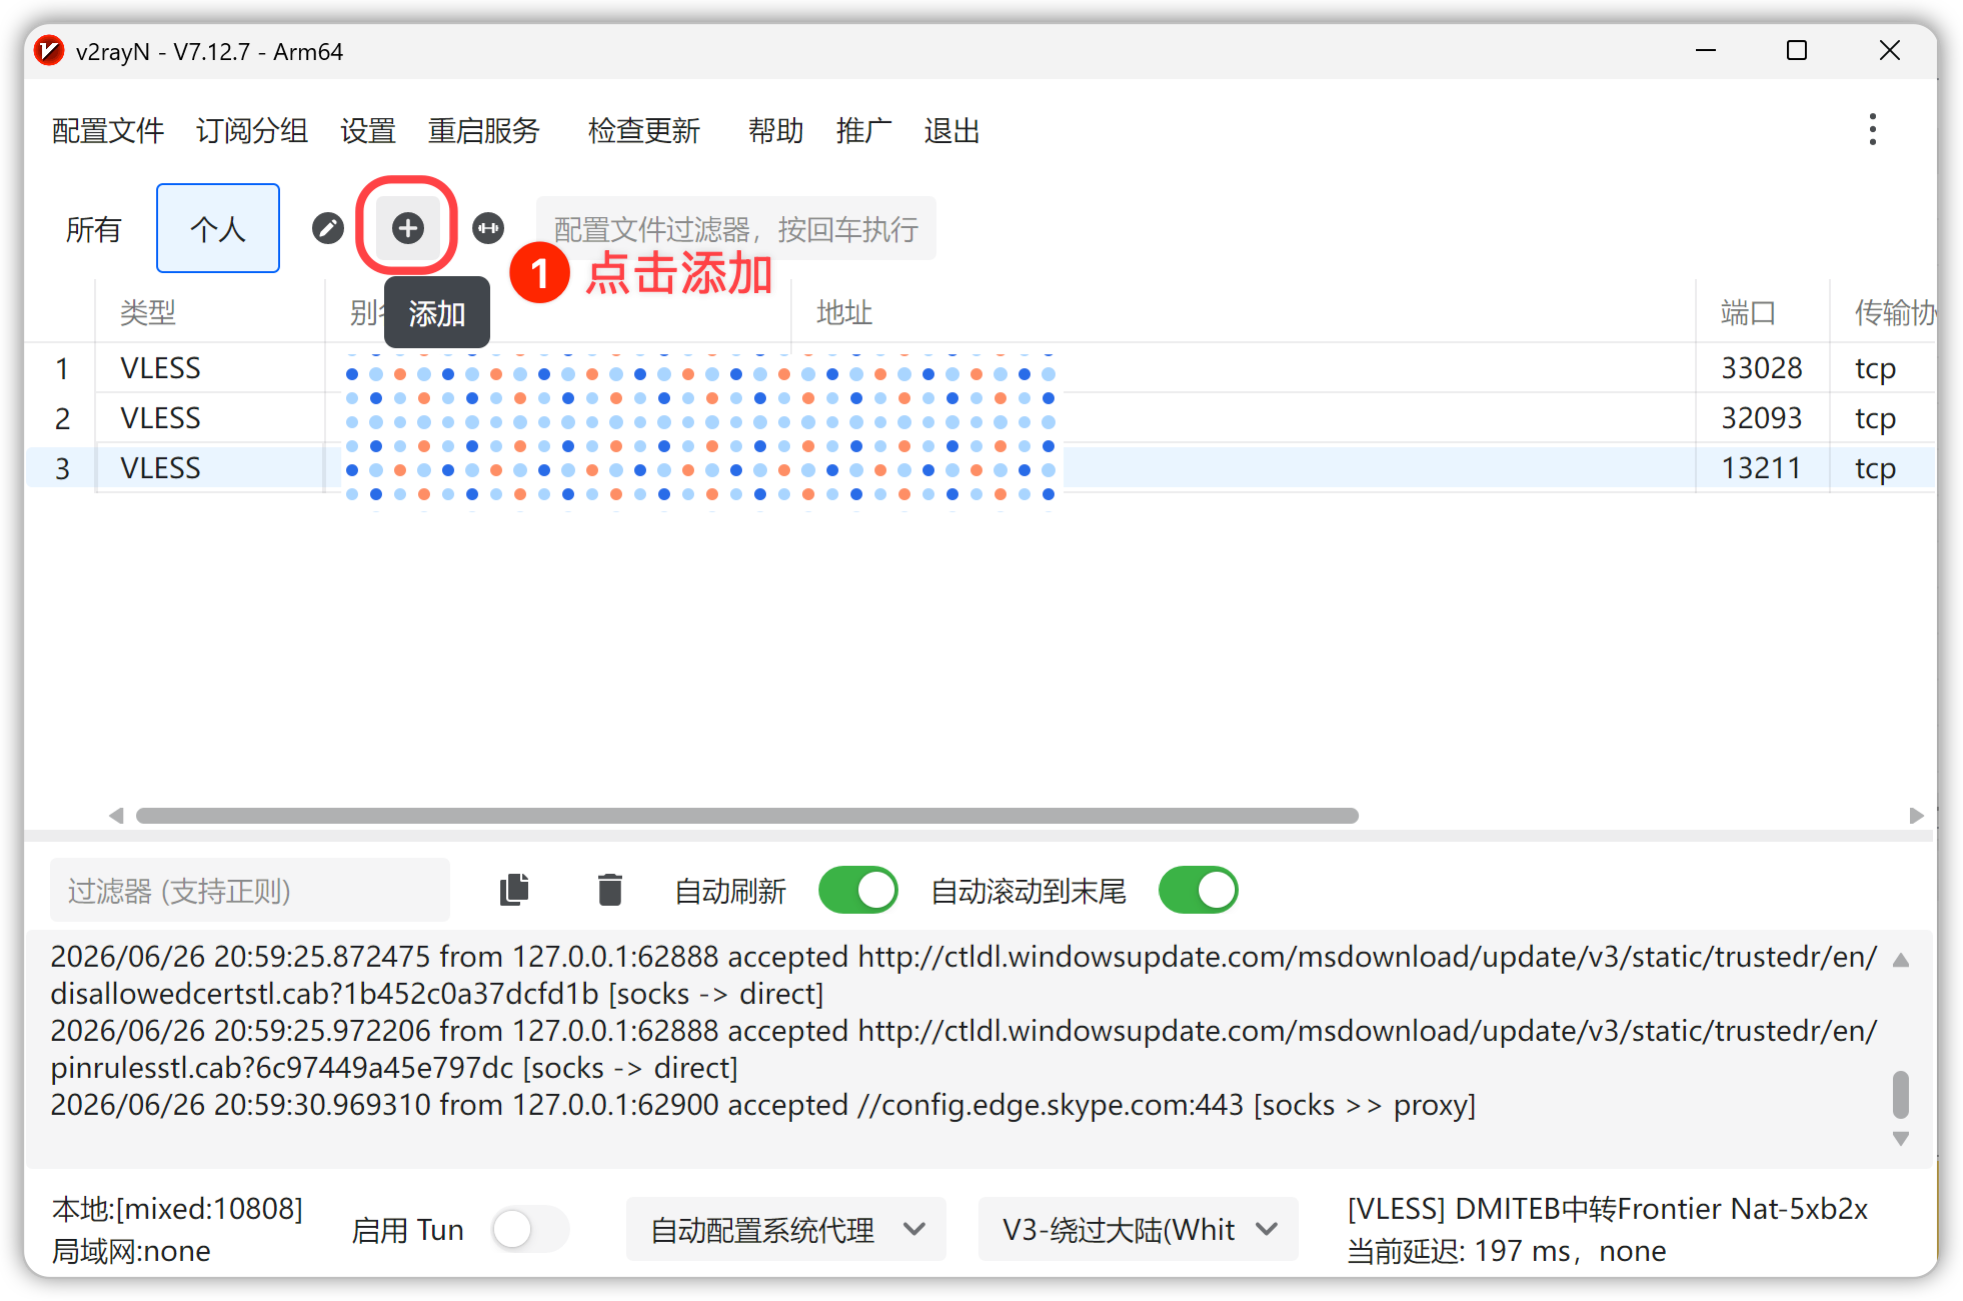
Task: Click the [VLESS] DMITEB中转Frontier status text
Action: pos(1607,1208)
